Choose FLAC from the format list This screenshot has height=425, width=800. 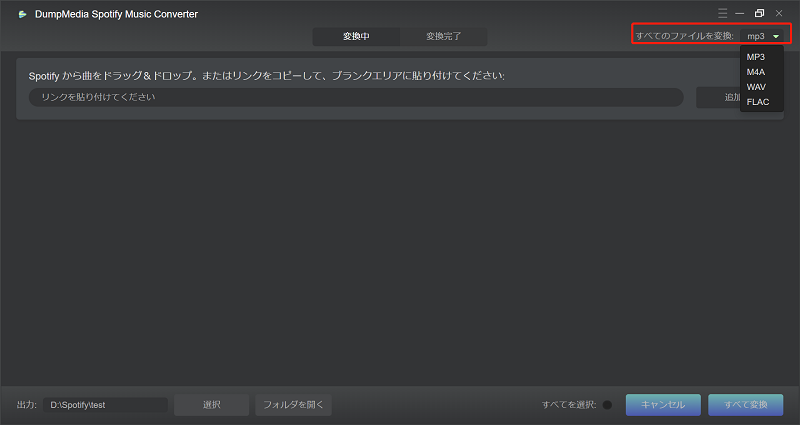click(758, 102)
